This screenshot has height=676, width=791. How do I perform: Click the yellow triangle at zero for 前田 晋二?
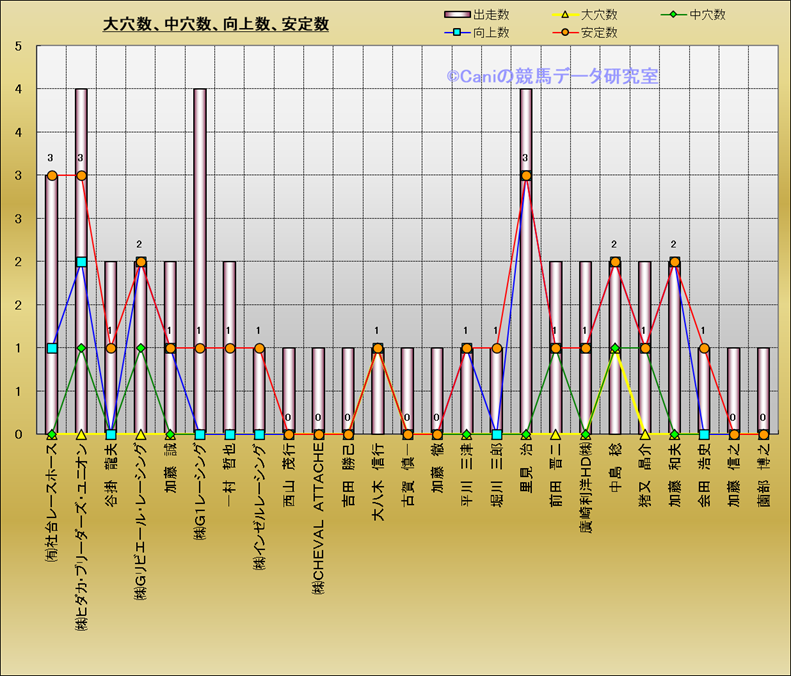555,435
